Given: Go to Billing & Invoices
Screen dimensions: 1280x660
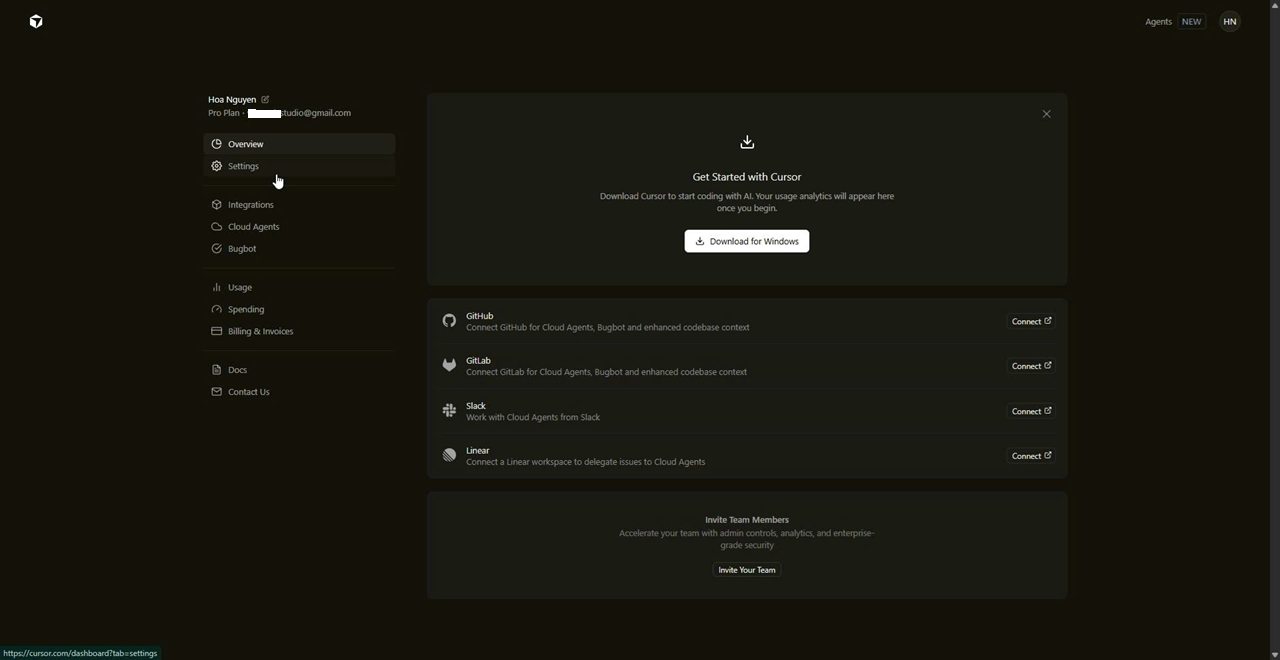Looking at the screenshot, I should coord(299,332).
